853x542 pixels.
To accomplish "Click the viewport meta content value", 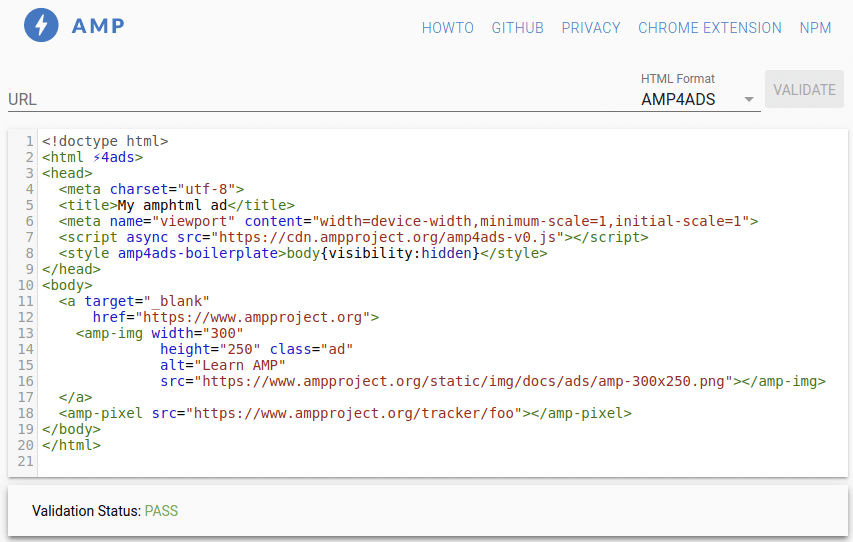I will [532, 221].
